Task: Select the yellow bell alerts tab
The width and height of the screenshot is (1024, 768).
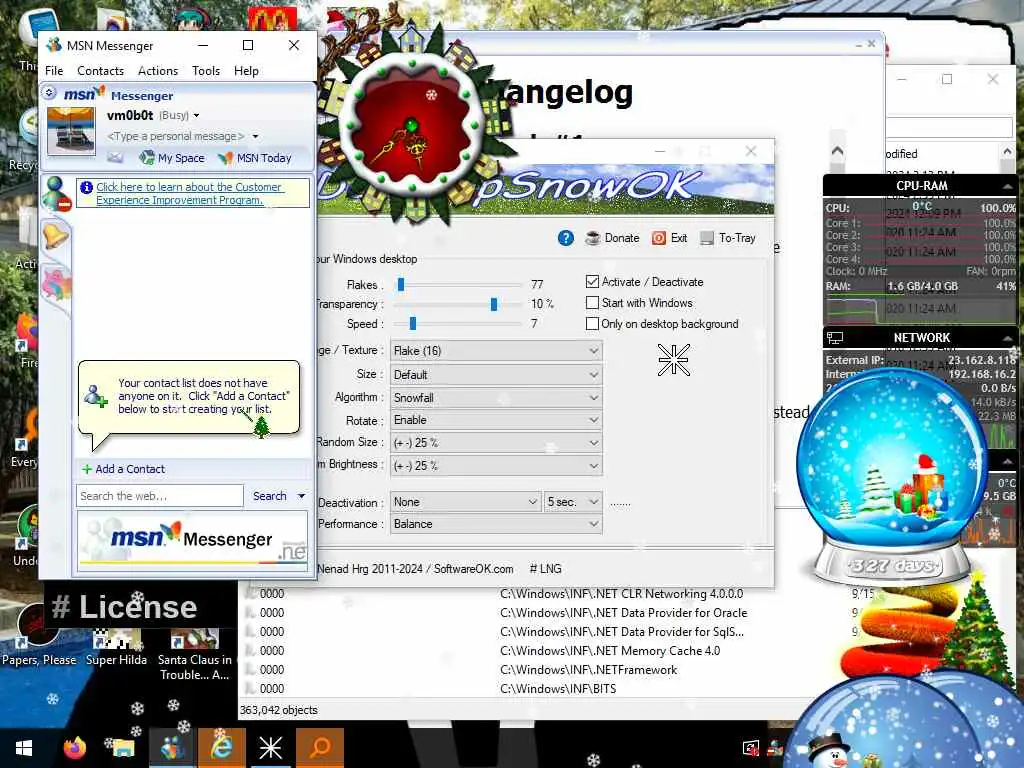Action: tap(56, 235)
